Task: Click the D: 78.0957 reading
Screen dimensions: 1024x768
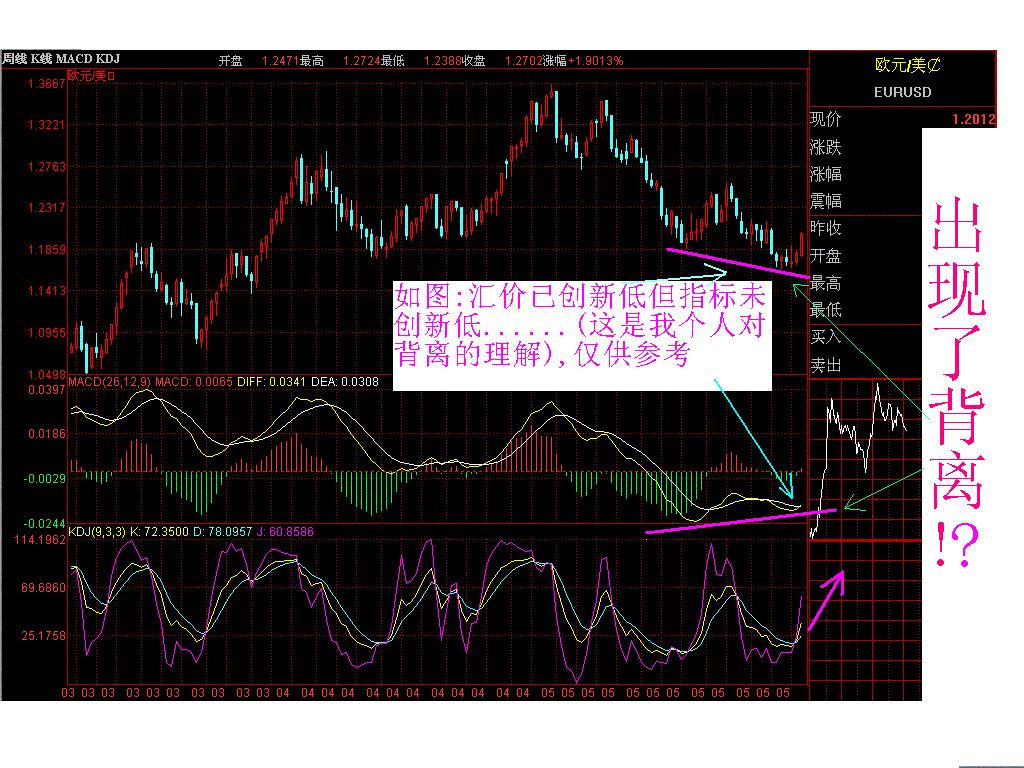Action: [222, 532]
